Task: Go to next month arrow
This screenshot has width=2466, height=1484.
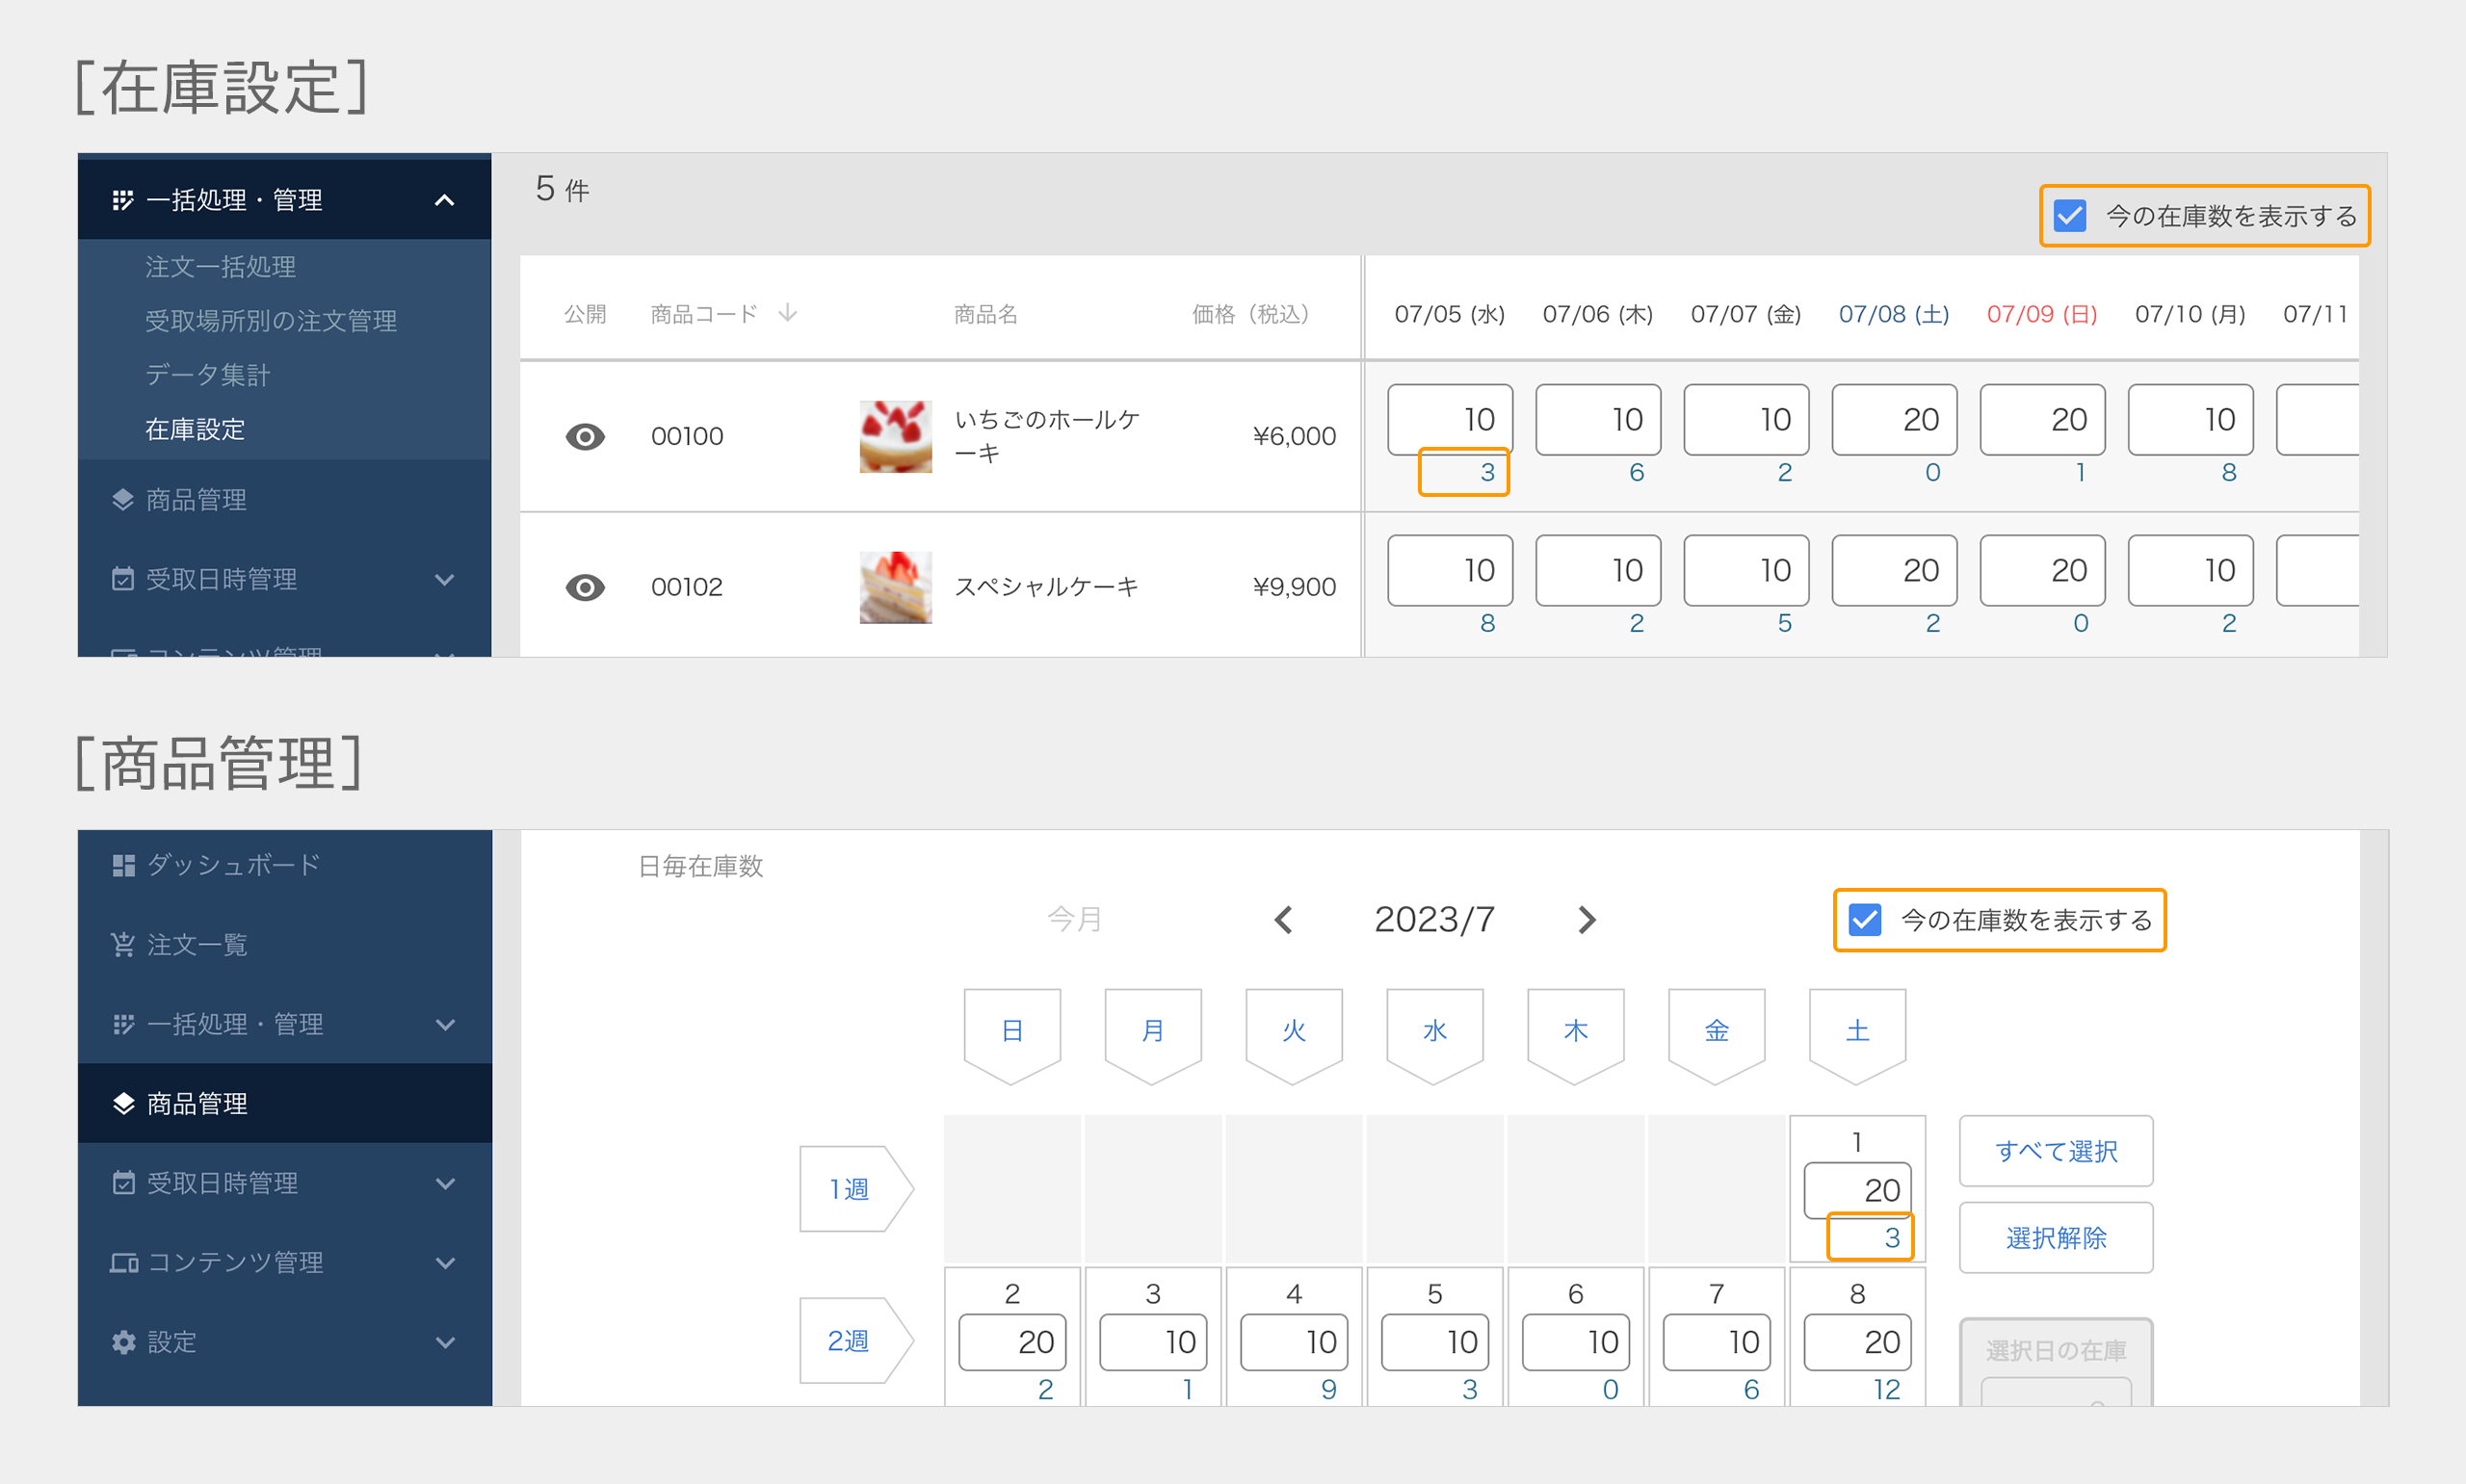Action: pos(1586,920)
